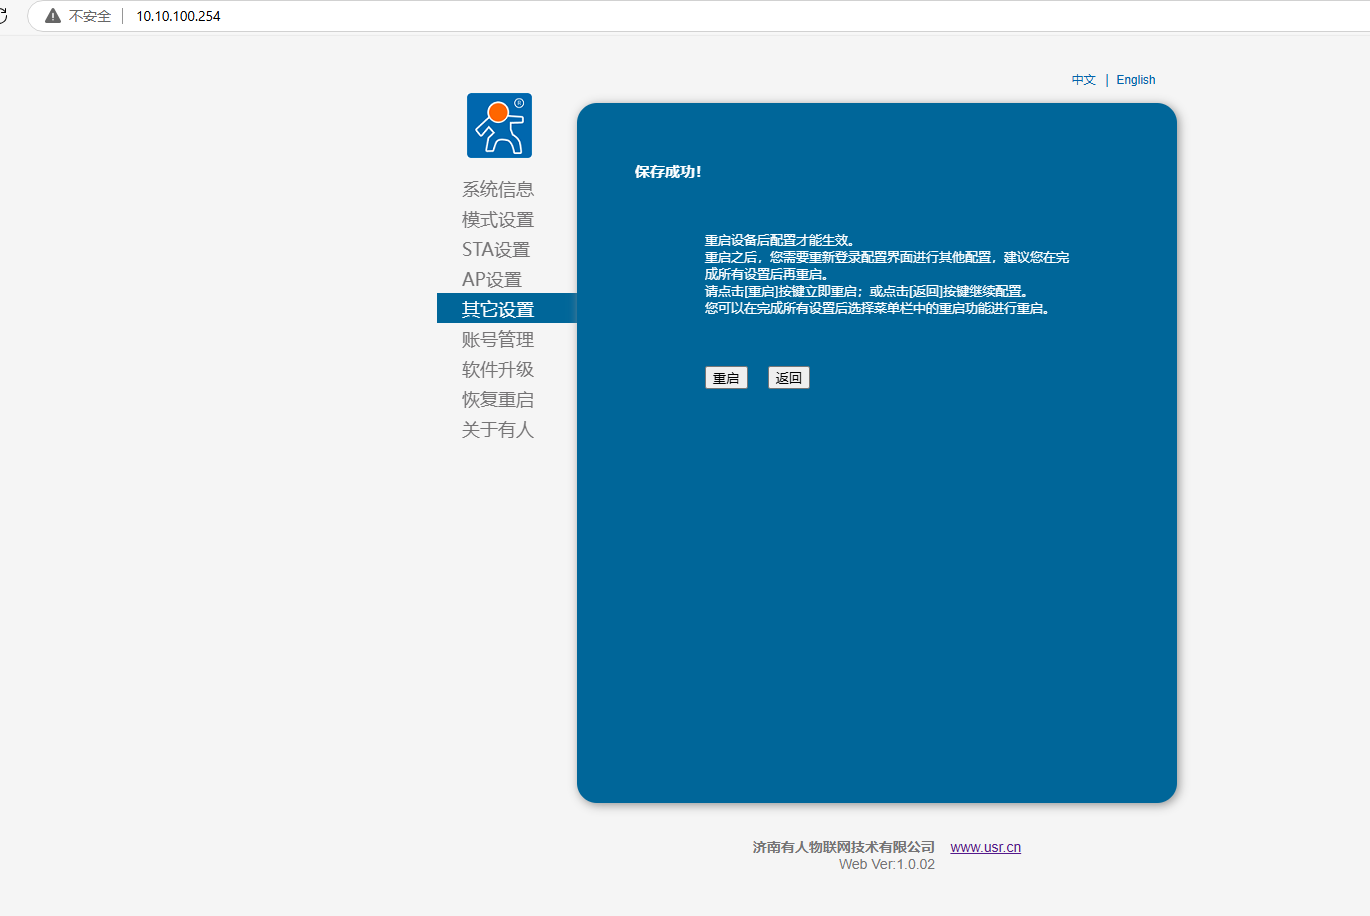Screen dimensions: 1370x916
Task: Open the 恢复重启 menu entry
Action: click(497, 399)
